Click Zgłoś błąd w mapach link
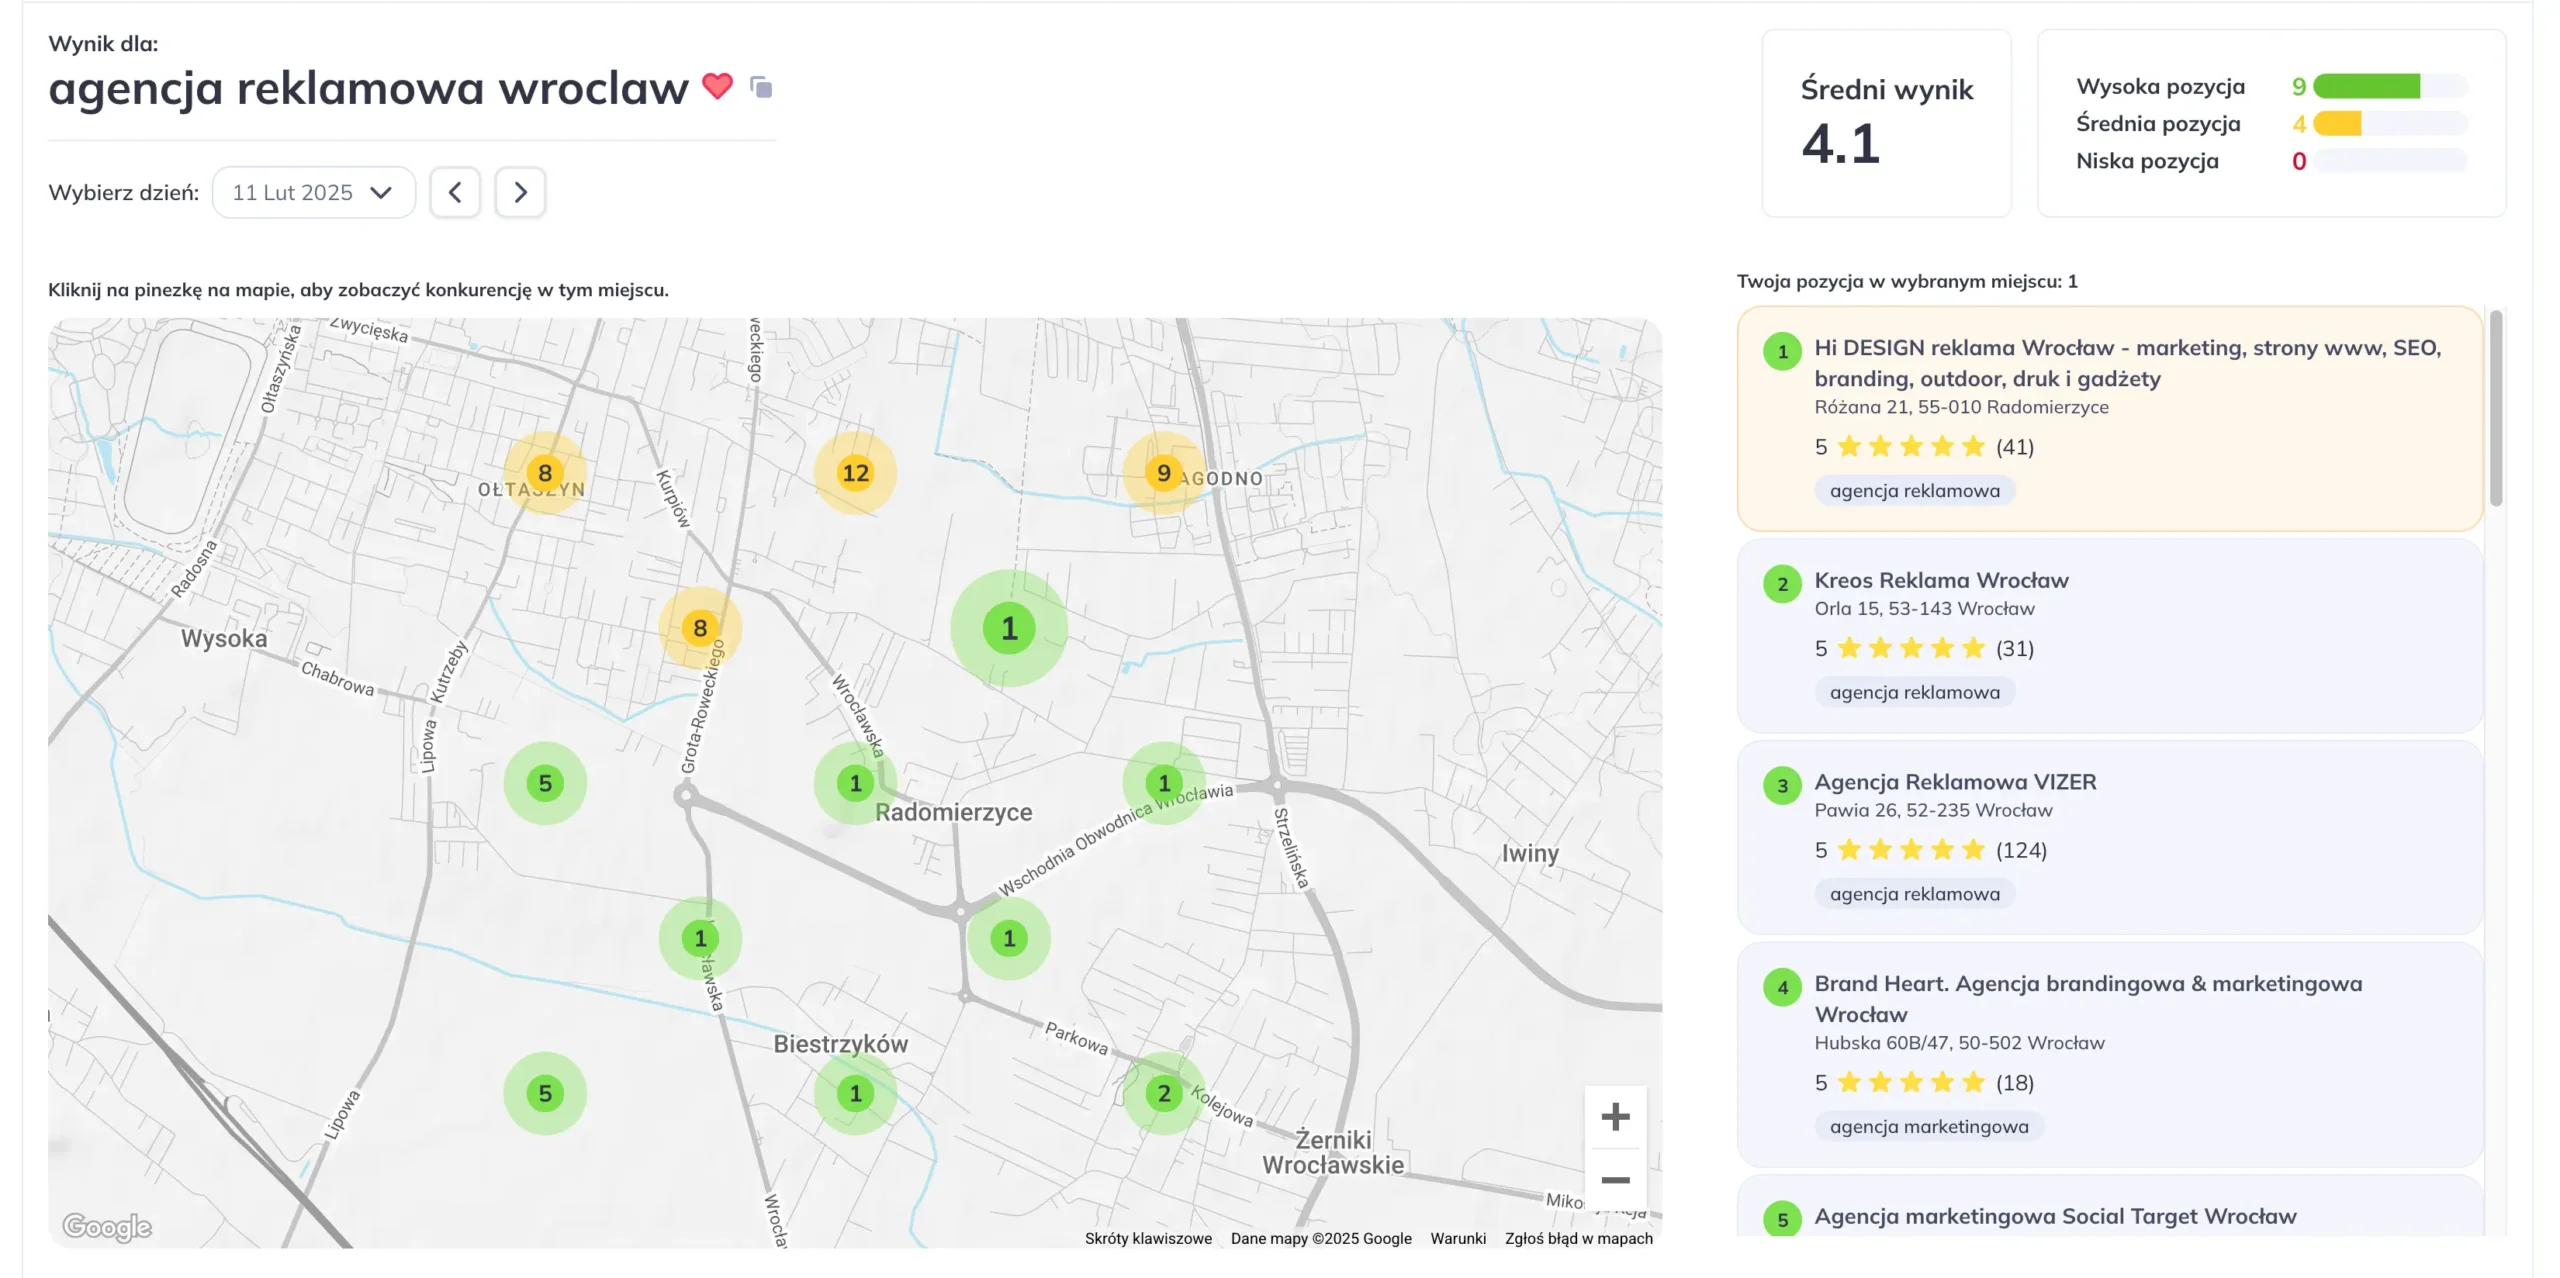This screenshot has height=1278, width=2560. [x=1579, y=1238]
